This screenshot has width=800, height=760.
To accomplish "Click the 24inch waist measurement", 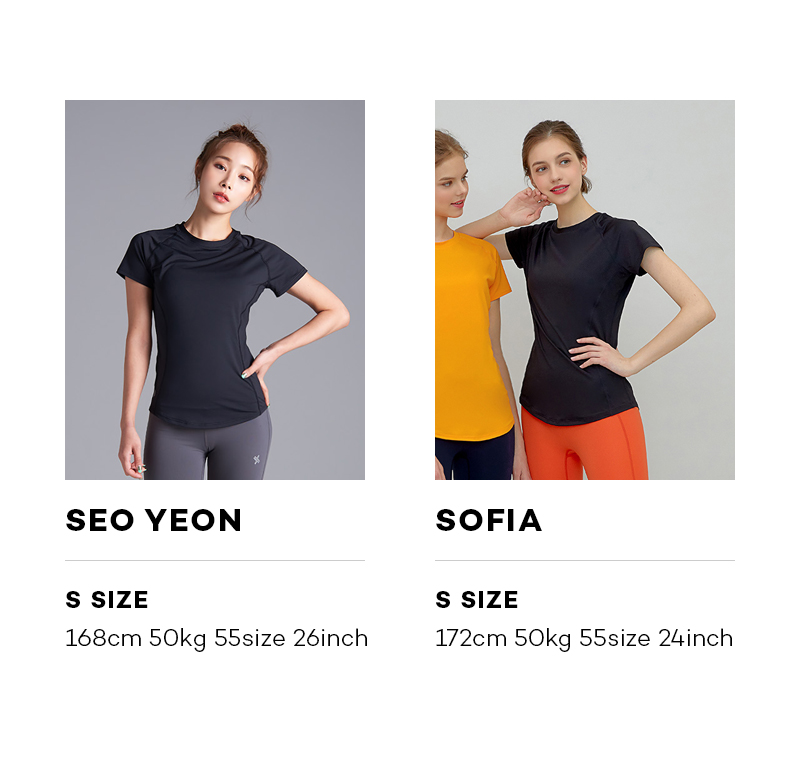I will 696,639.
